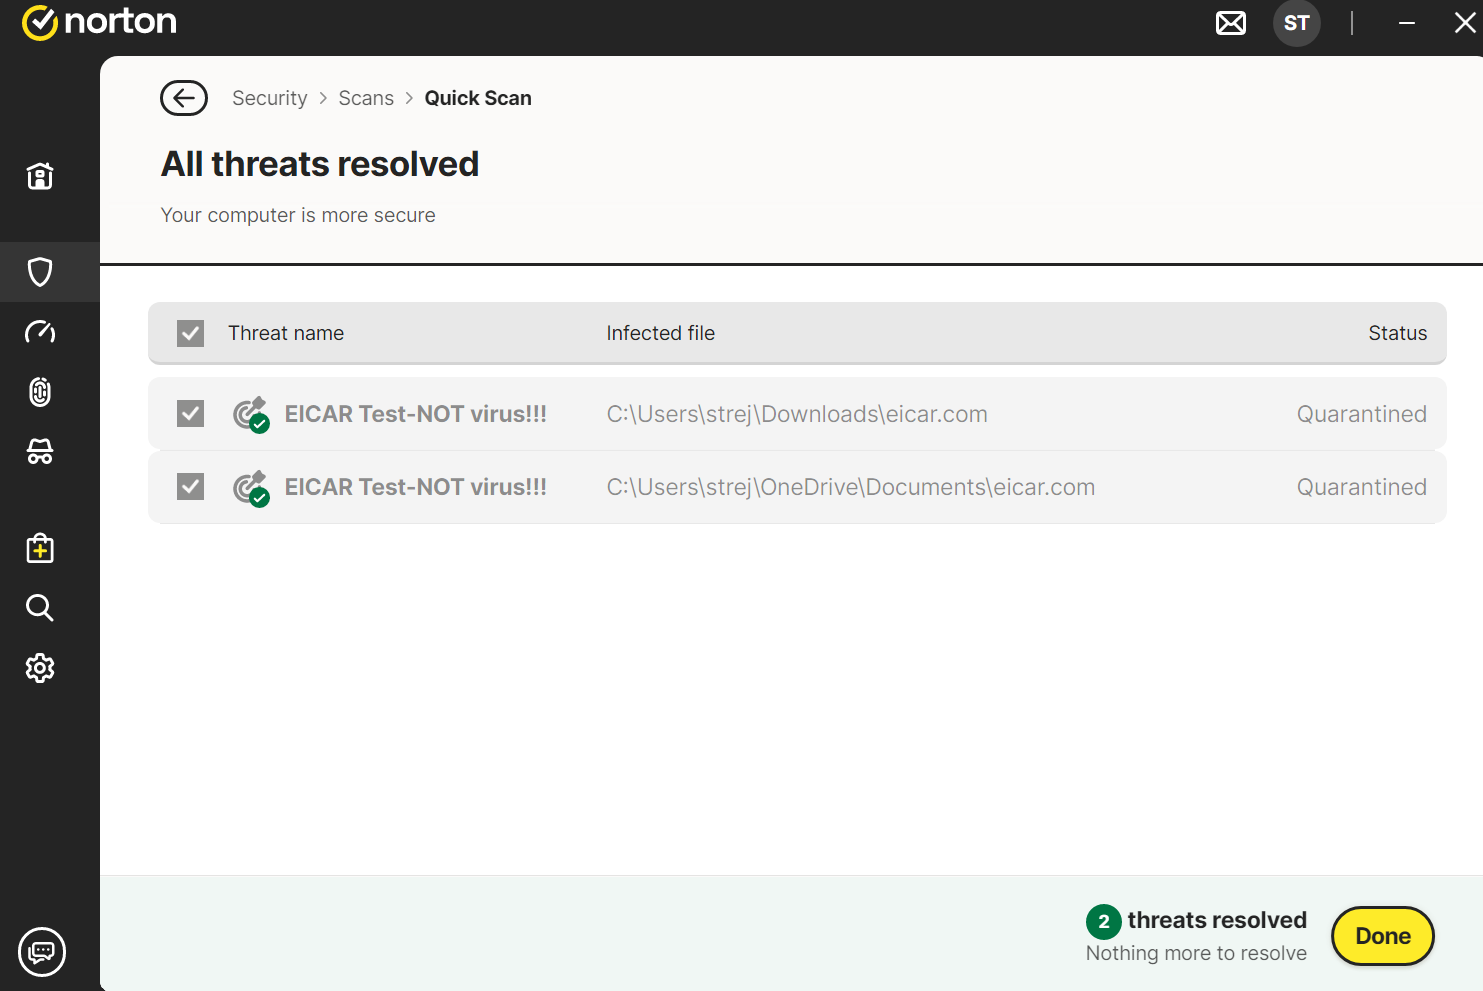Select the Security shield sidebar icon

click(x=40, y=272)
